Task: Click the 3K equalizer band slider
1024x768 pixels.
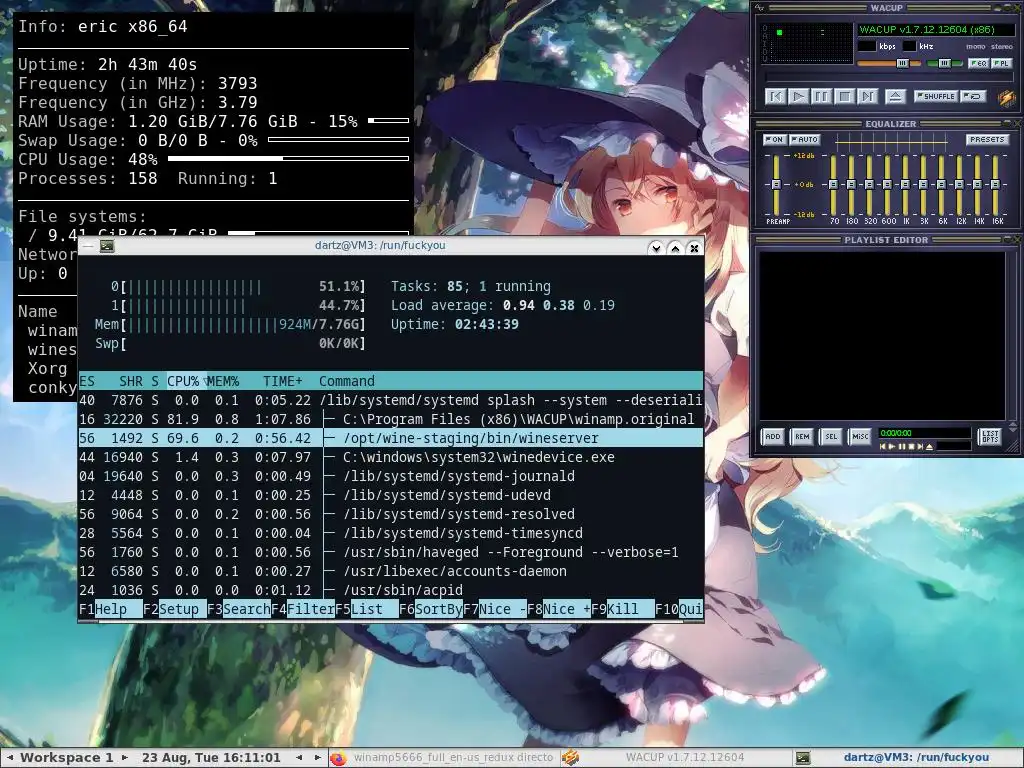Action: 923,185
